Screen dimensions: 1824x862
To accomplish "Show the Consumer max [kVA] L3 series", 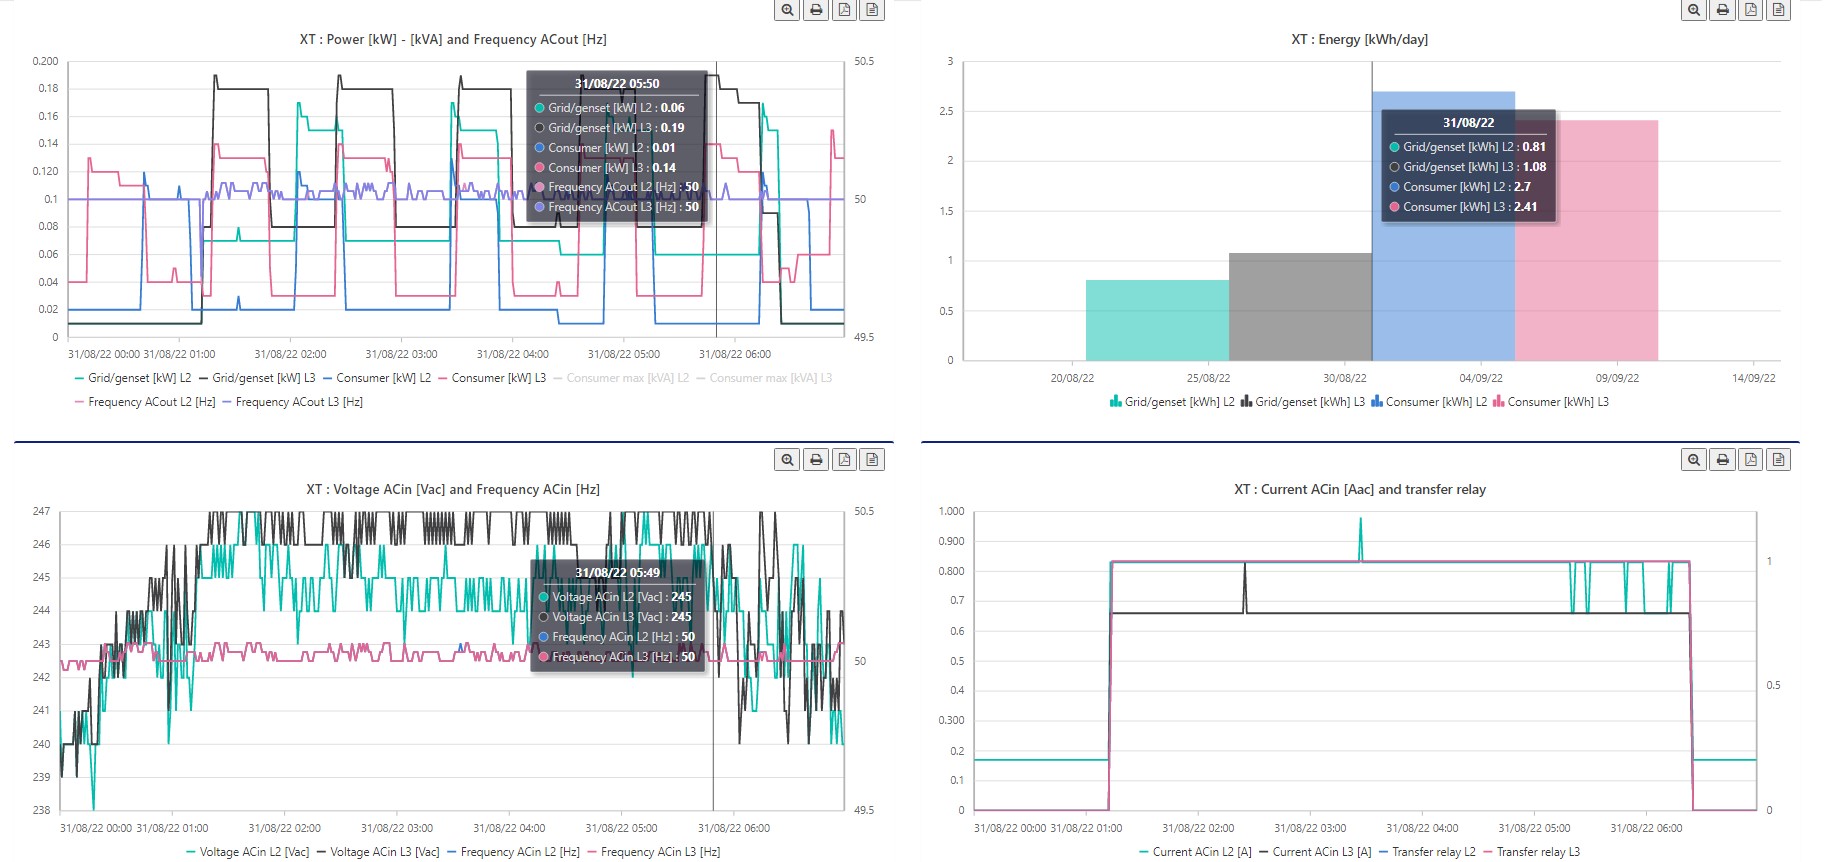I will point(764,378).
